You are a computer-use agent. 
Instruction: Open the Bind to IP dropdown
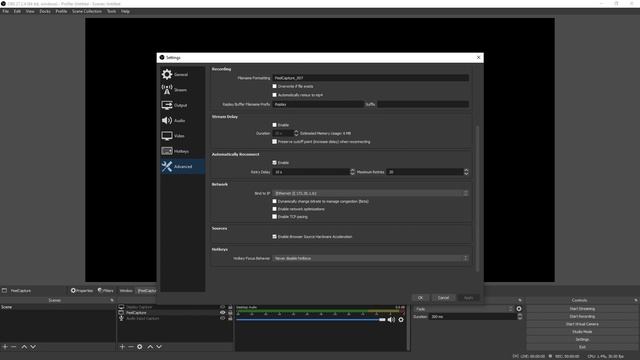[x=371, y=193]
